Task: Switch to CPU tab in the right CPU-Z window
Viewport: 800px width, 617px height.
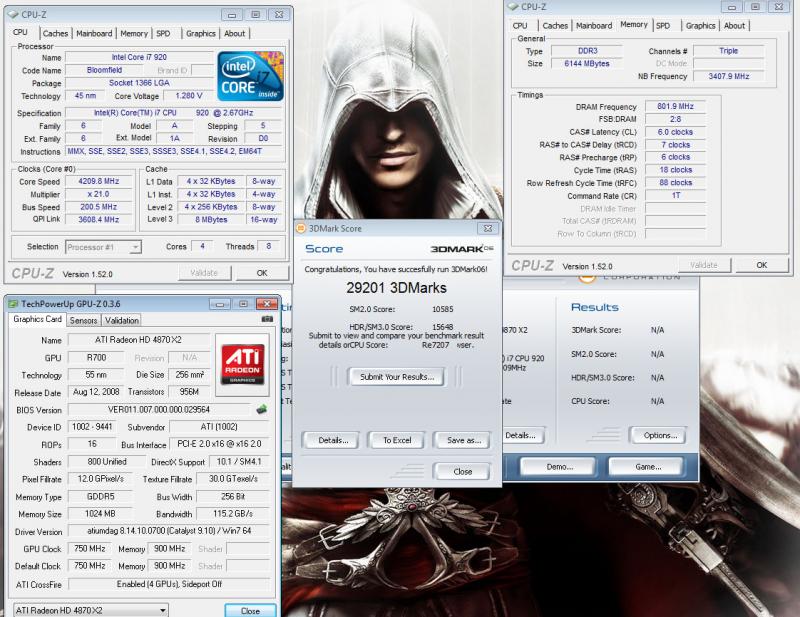Action: [520, 26]
